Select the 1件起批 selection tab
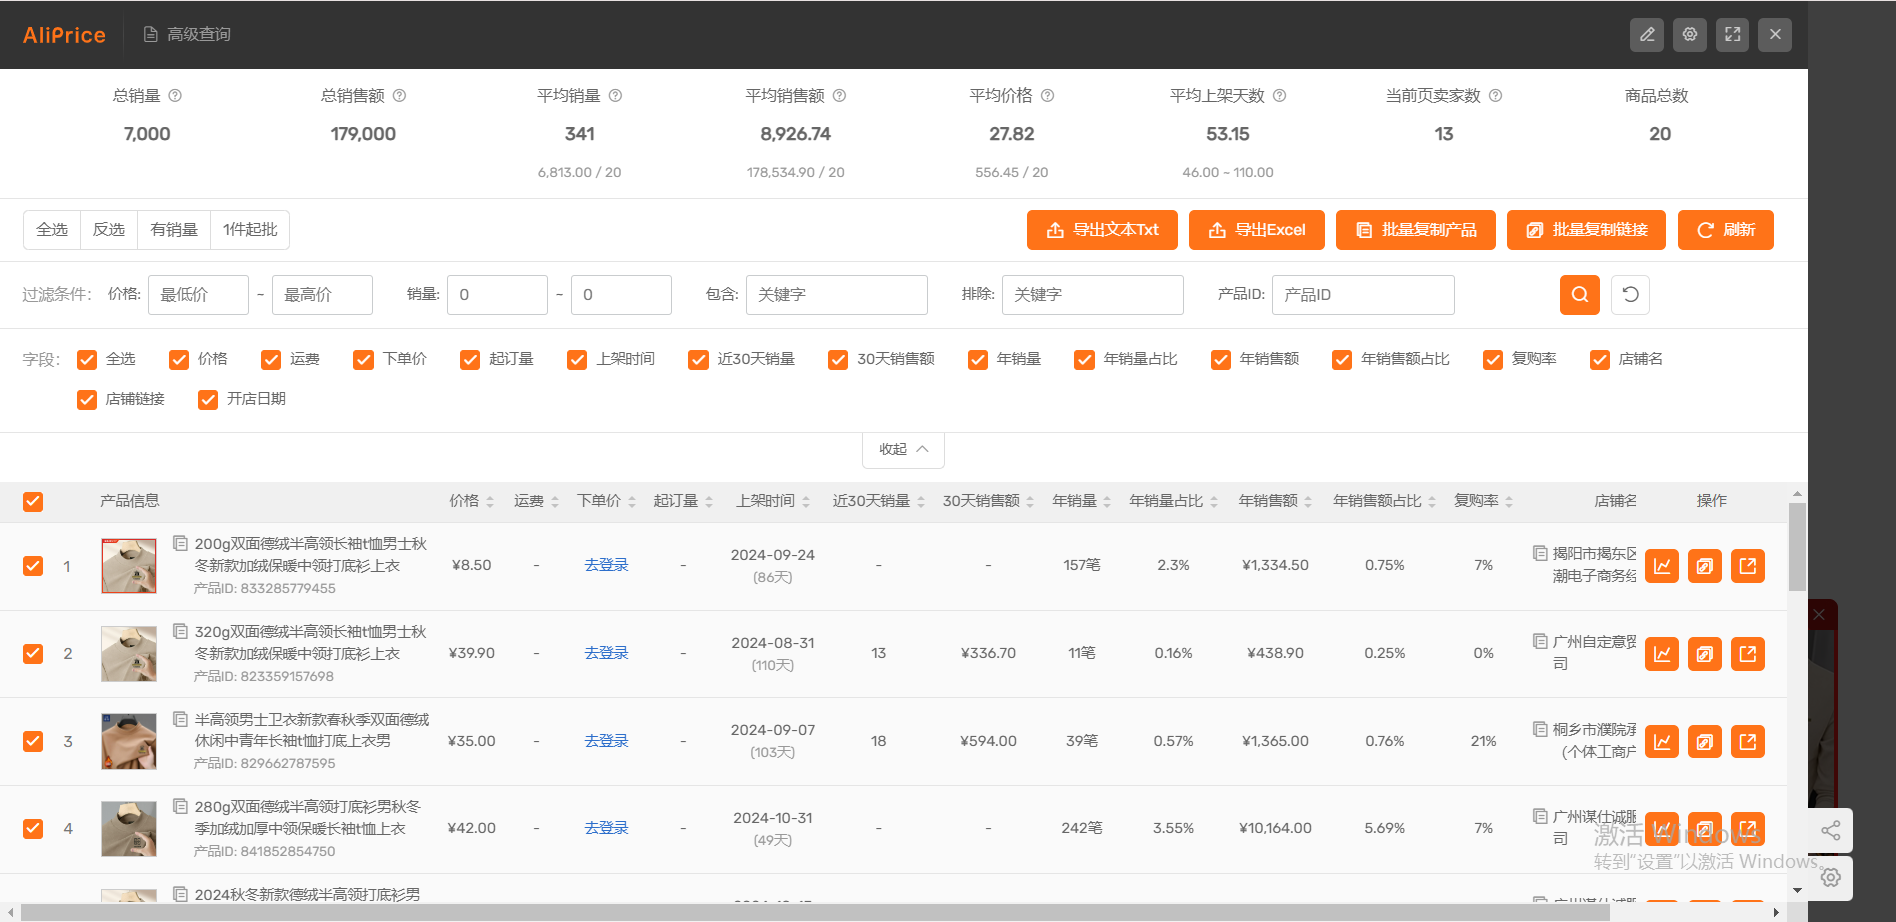The height and width of the screenshot is (922, 1896). click(x=250, y=230)
